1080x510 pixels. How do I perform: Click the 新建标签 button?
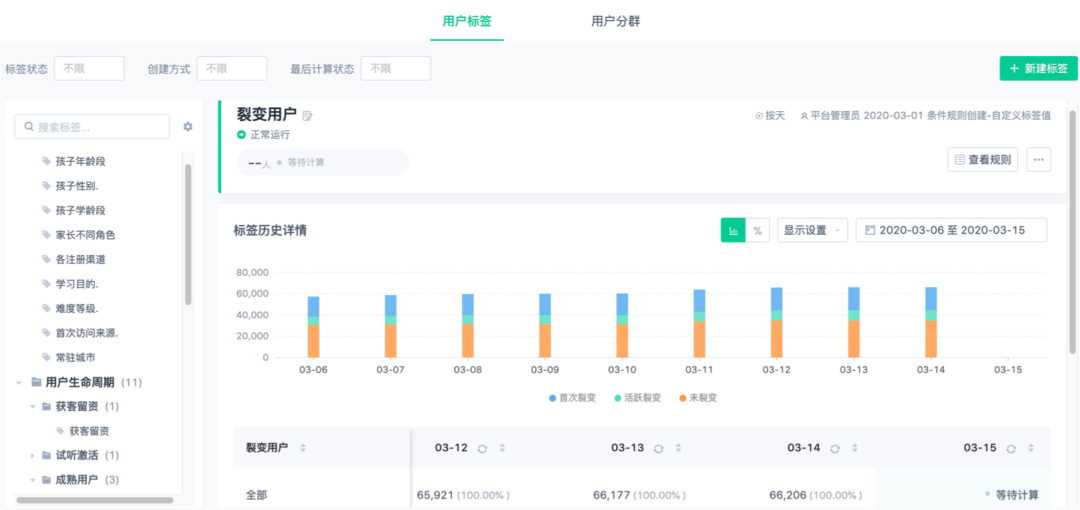1038,68
